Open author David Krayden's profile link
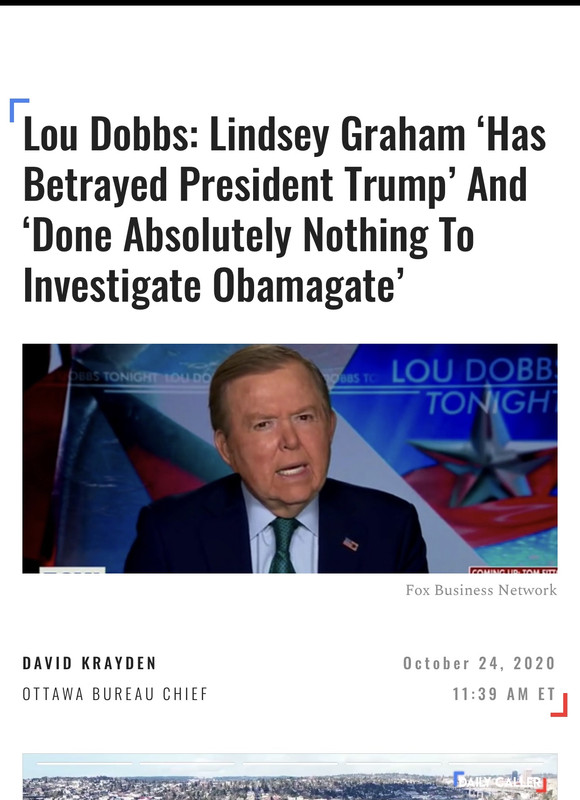The height and width of the screenshot is (800, 580). pyautogui.click(x=89, y=663)
